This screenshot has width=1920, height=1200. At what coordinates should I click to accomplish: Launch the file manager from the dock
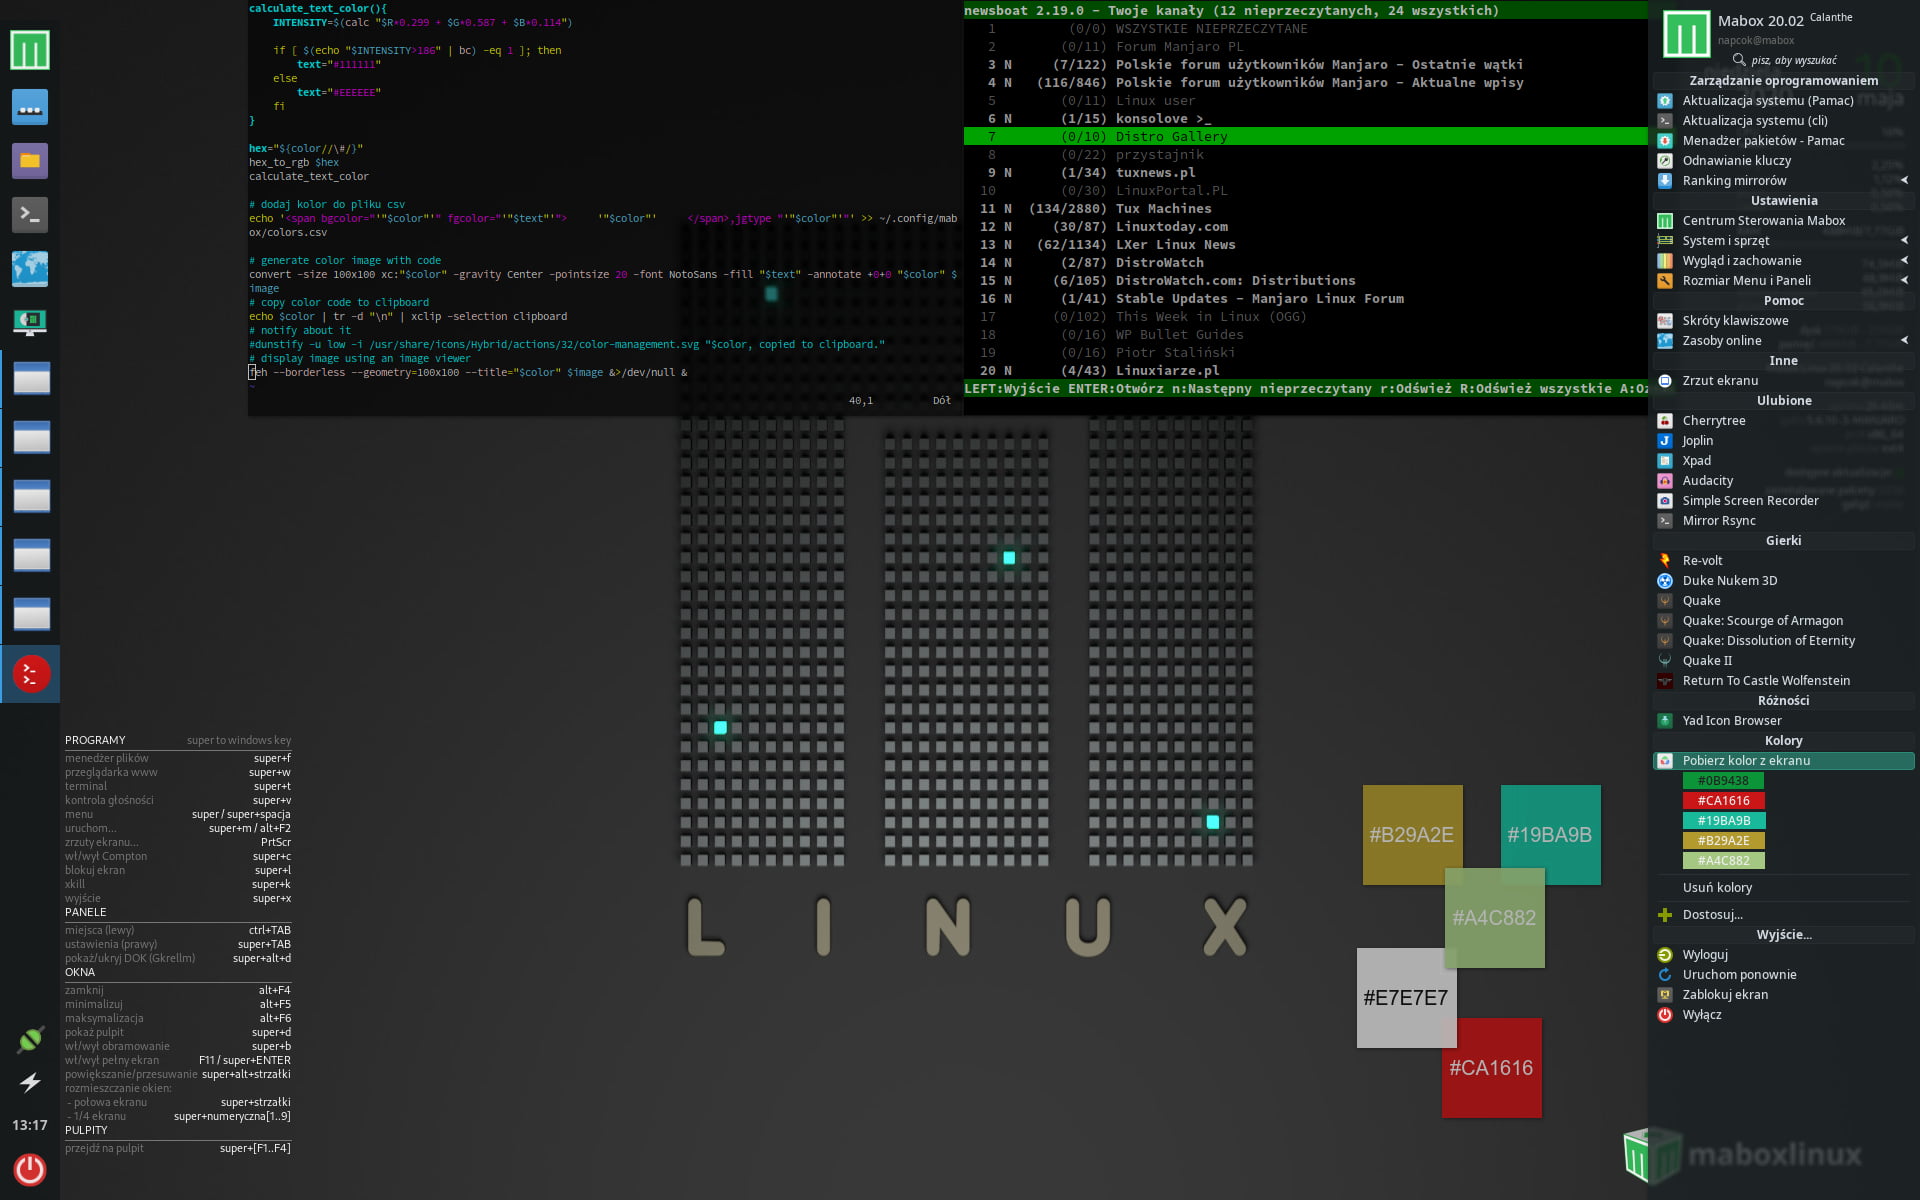pyautogui.click(x=30, y=161)
